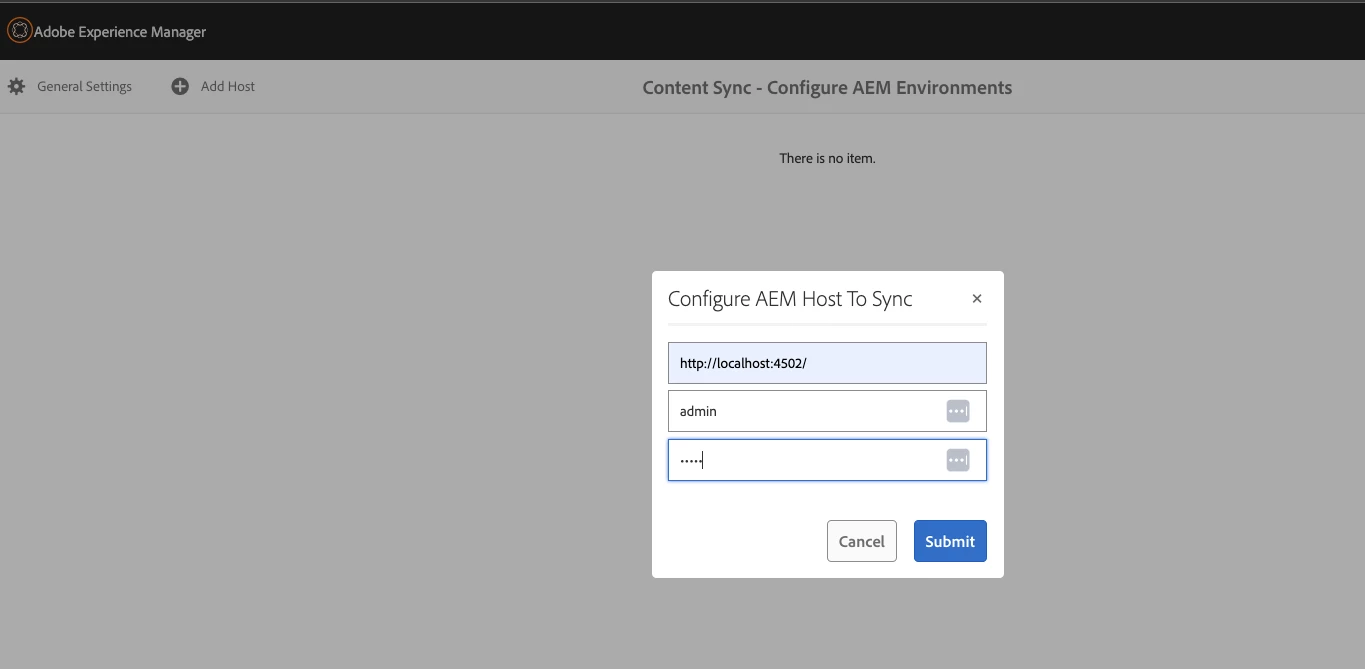Image resolution: width=1365 pixels, height=669 pixels.
Task: Open Adobe Experience Manager home text link
Action: point(120,32)
